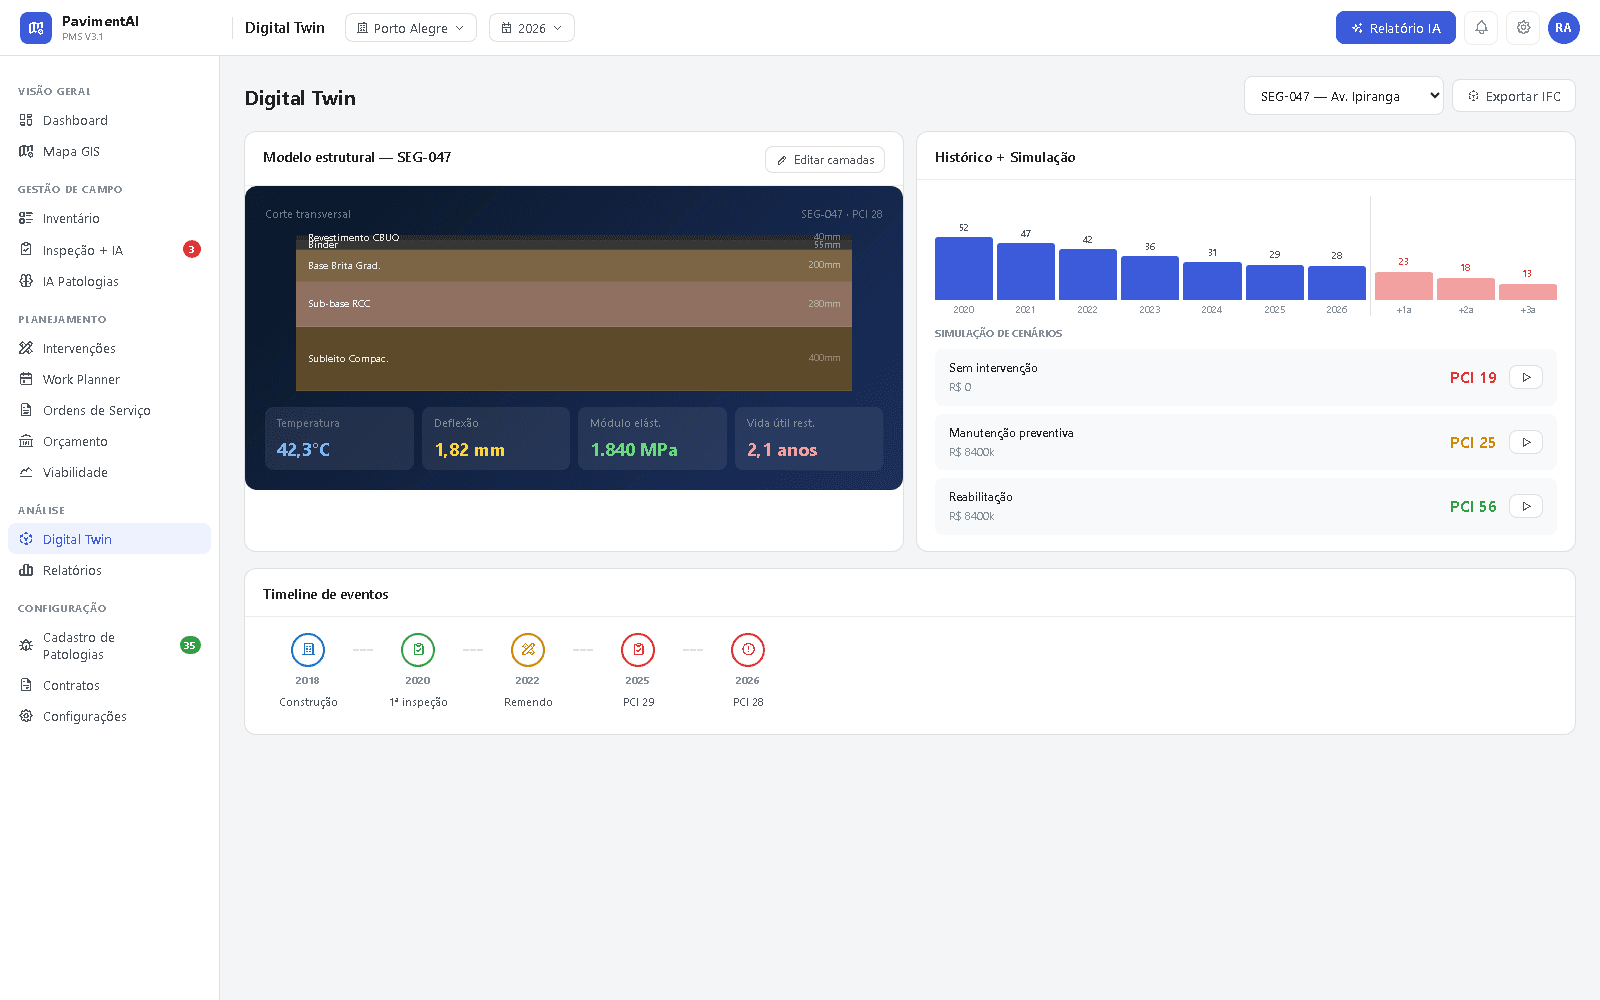Click Exportar IFC button
Viewport: 1600px width, 1000px height.
(x=1514, y=96)
